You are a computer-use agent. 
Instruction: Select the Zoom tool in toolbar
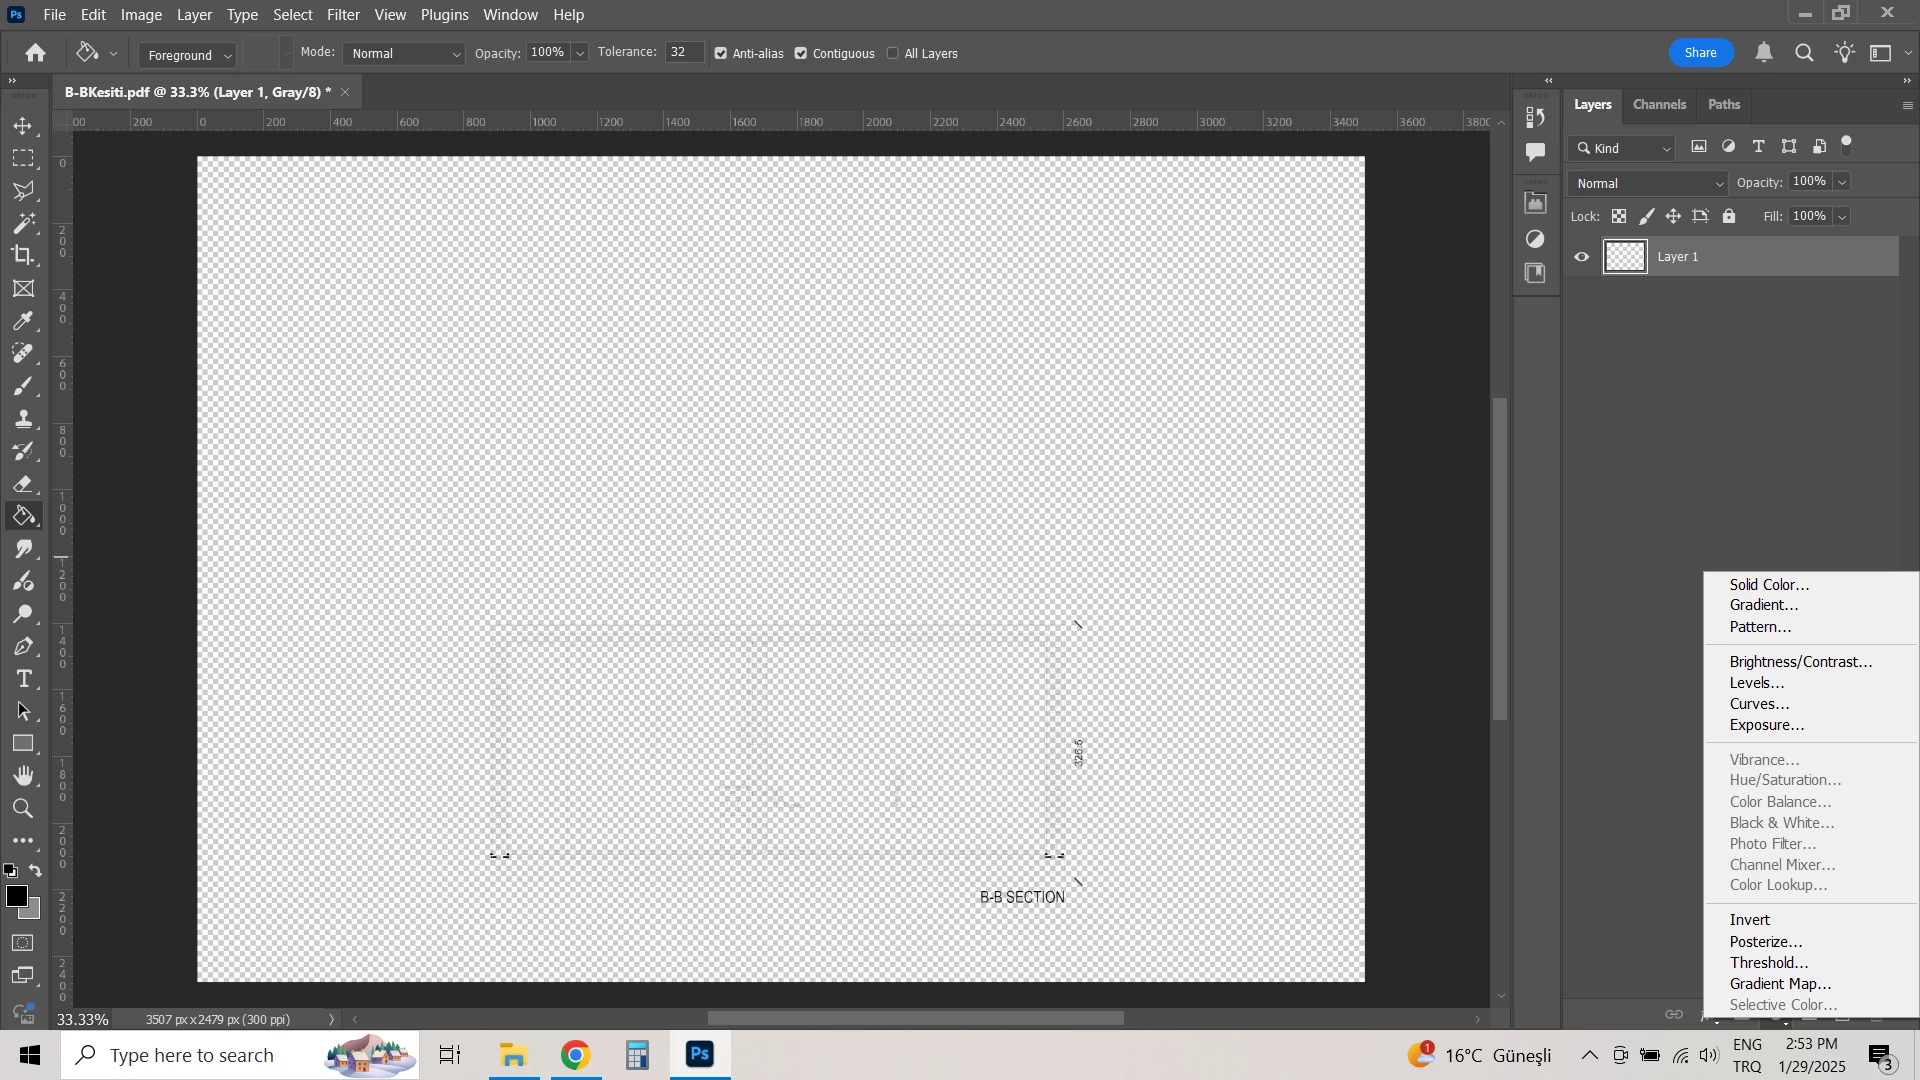point(24,809)
